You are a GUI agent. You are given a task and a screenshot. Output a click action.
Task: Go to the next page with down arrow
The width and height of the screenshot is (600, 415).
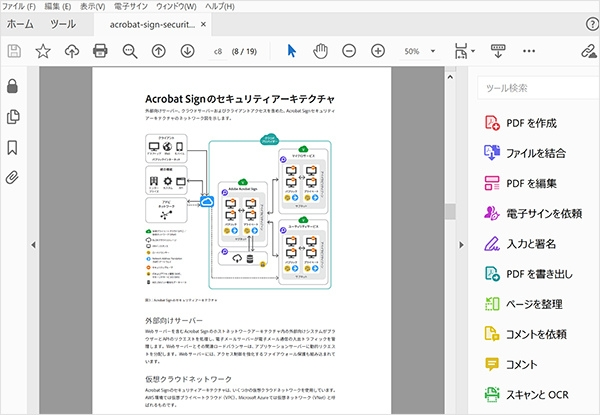click(x=187, y=50)
